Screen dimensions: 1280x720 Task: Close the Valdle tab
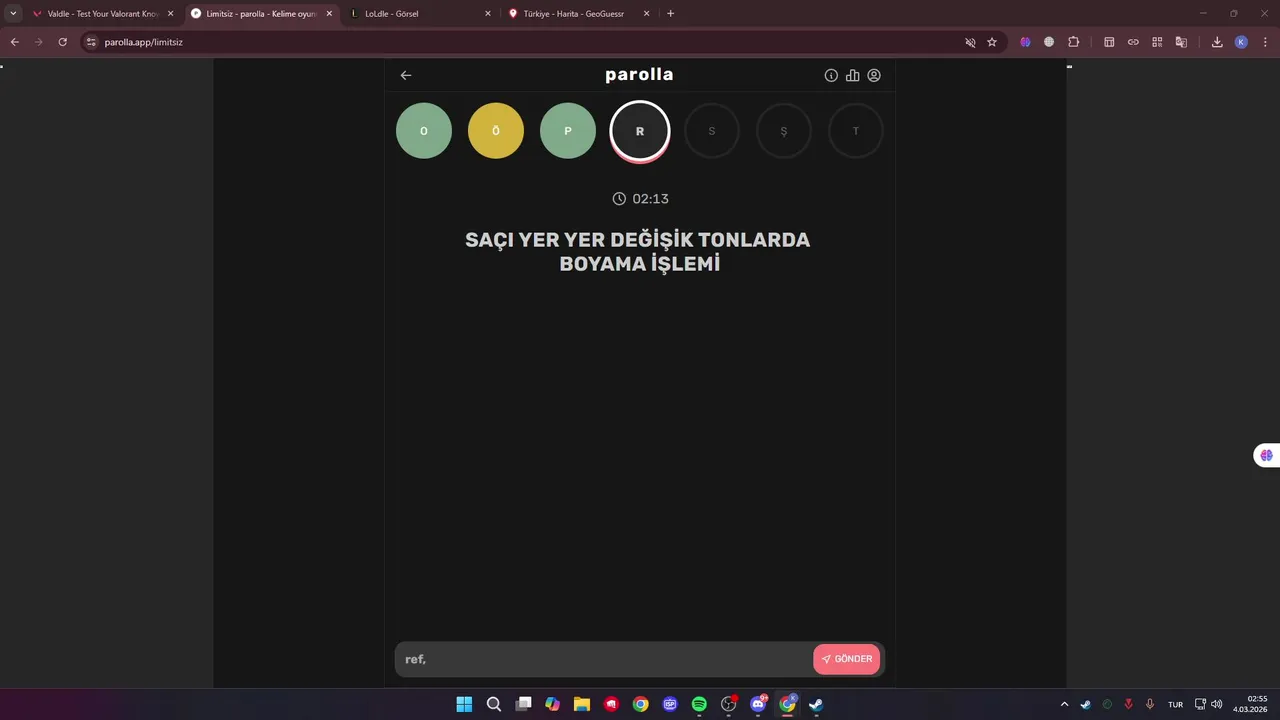pyautogui.click(x=170, y=14)
